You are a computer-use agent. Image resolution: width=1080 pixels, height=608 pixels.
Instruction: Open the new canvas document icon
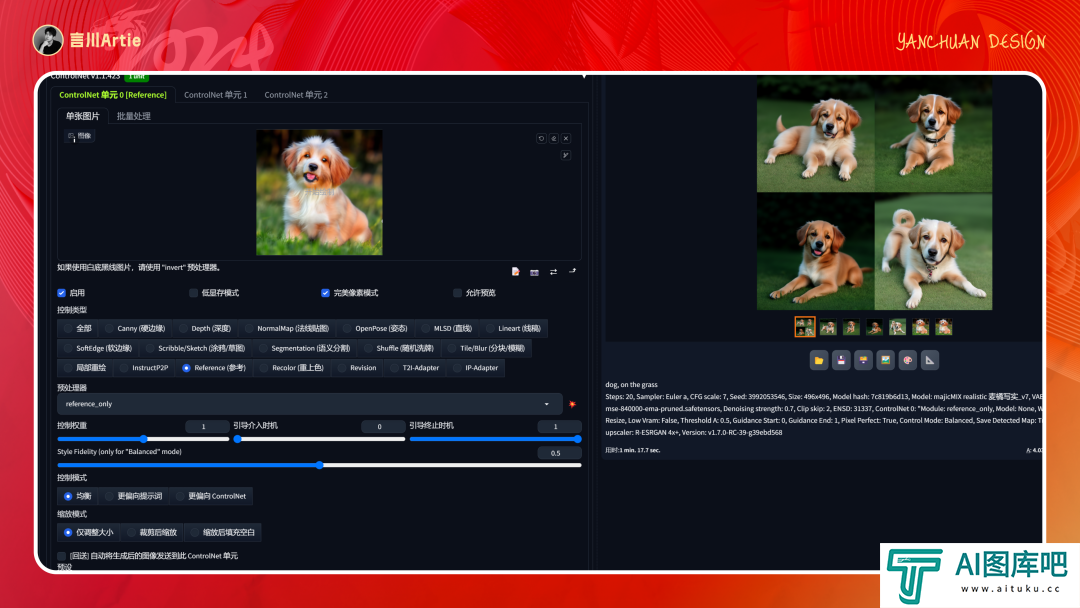point(515,271)
